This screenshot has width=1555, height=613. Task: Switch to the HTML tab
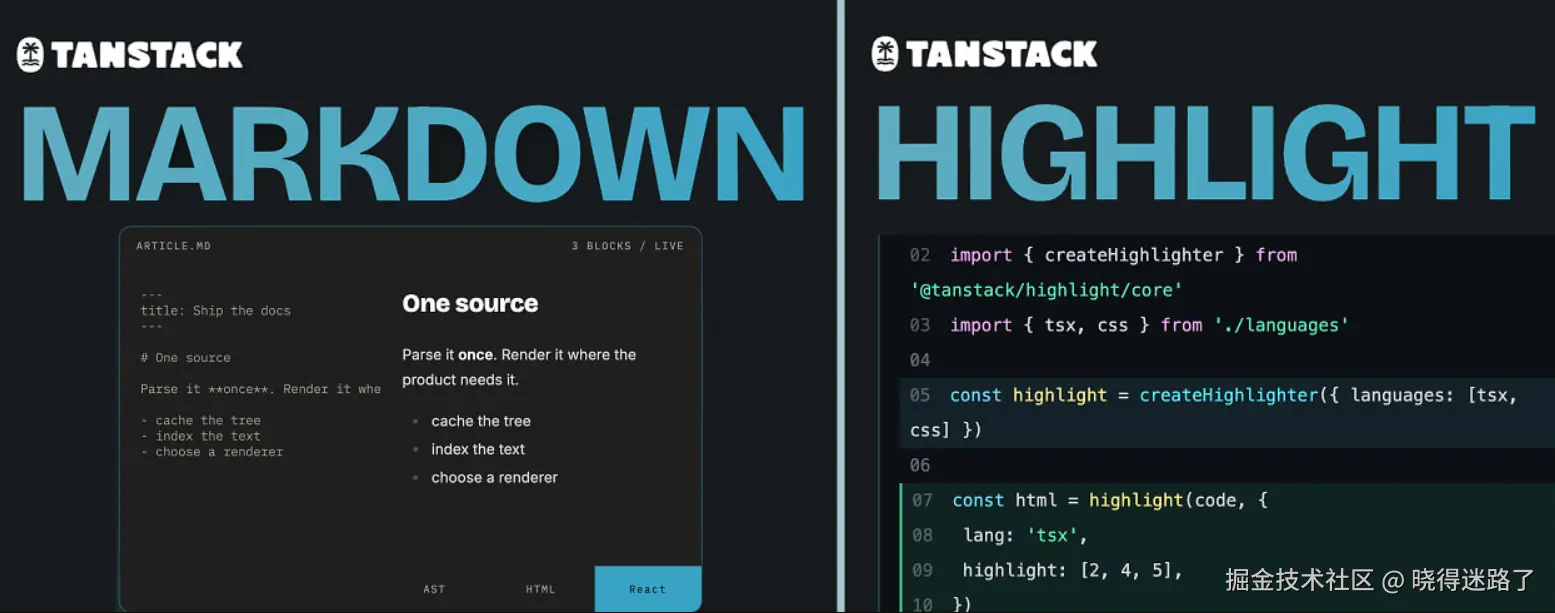click(x=540, y=589)
